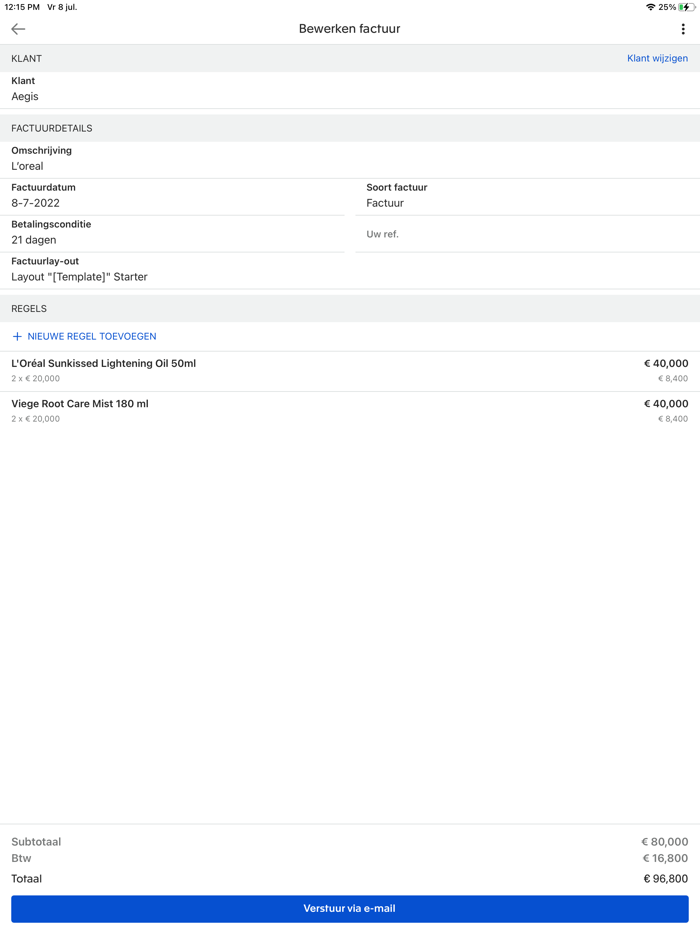Navigate back using the back arrow
This screenshot has height=934, width=700.
coord(17,29)
